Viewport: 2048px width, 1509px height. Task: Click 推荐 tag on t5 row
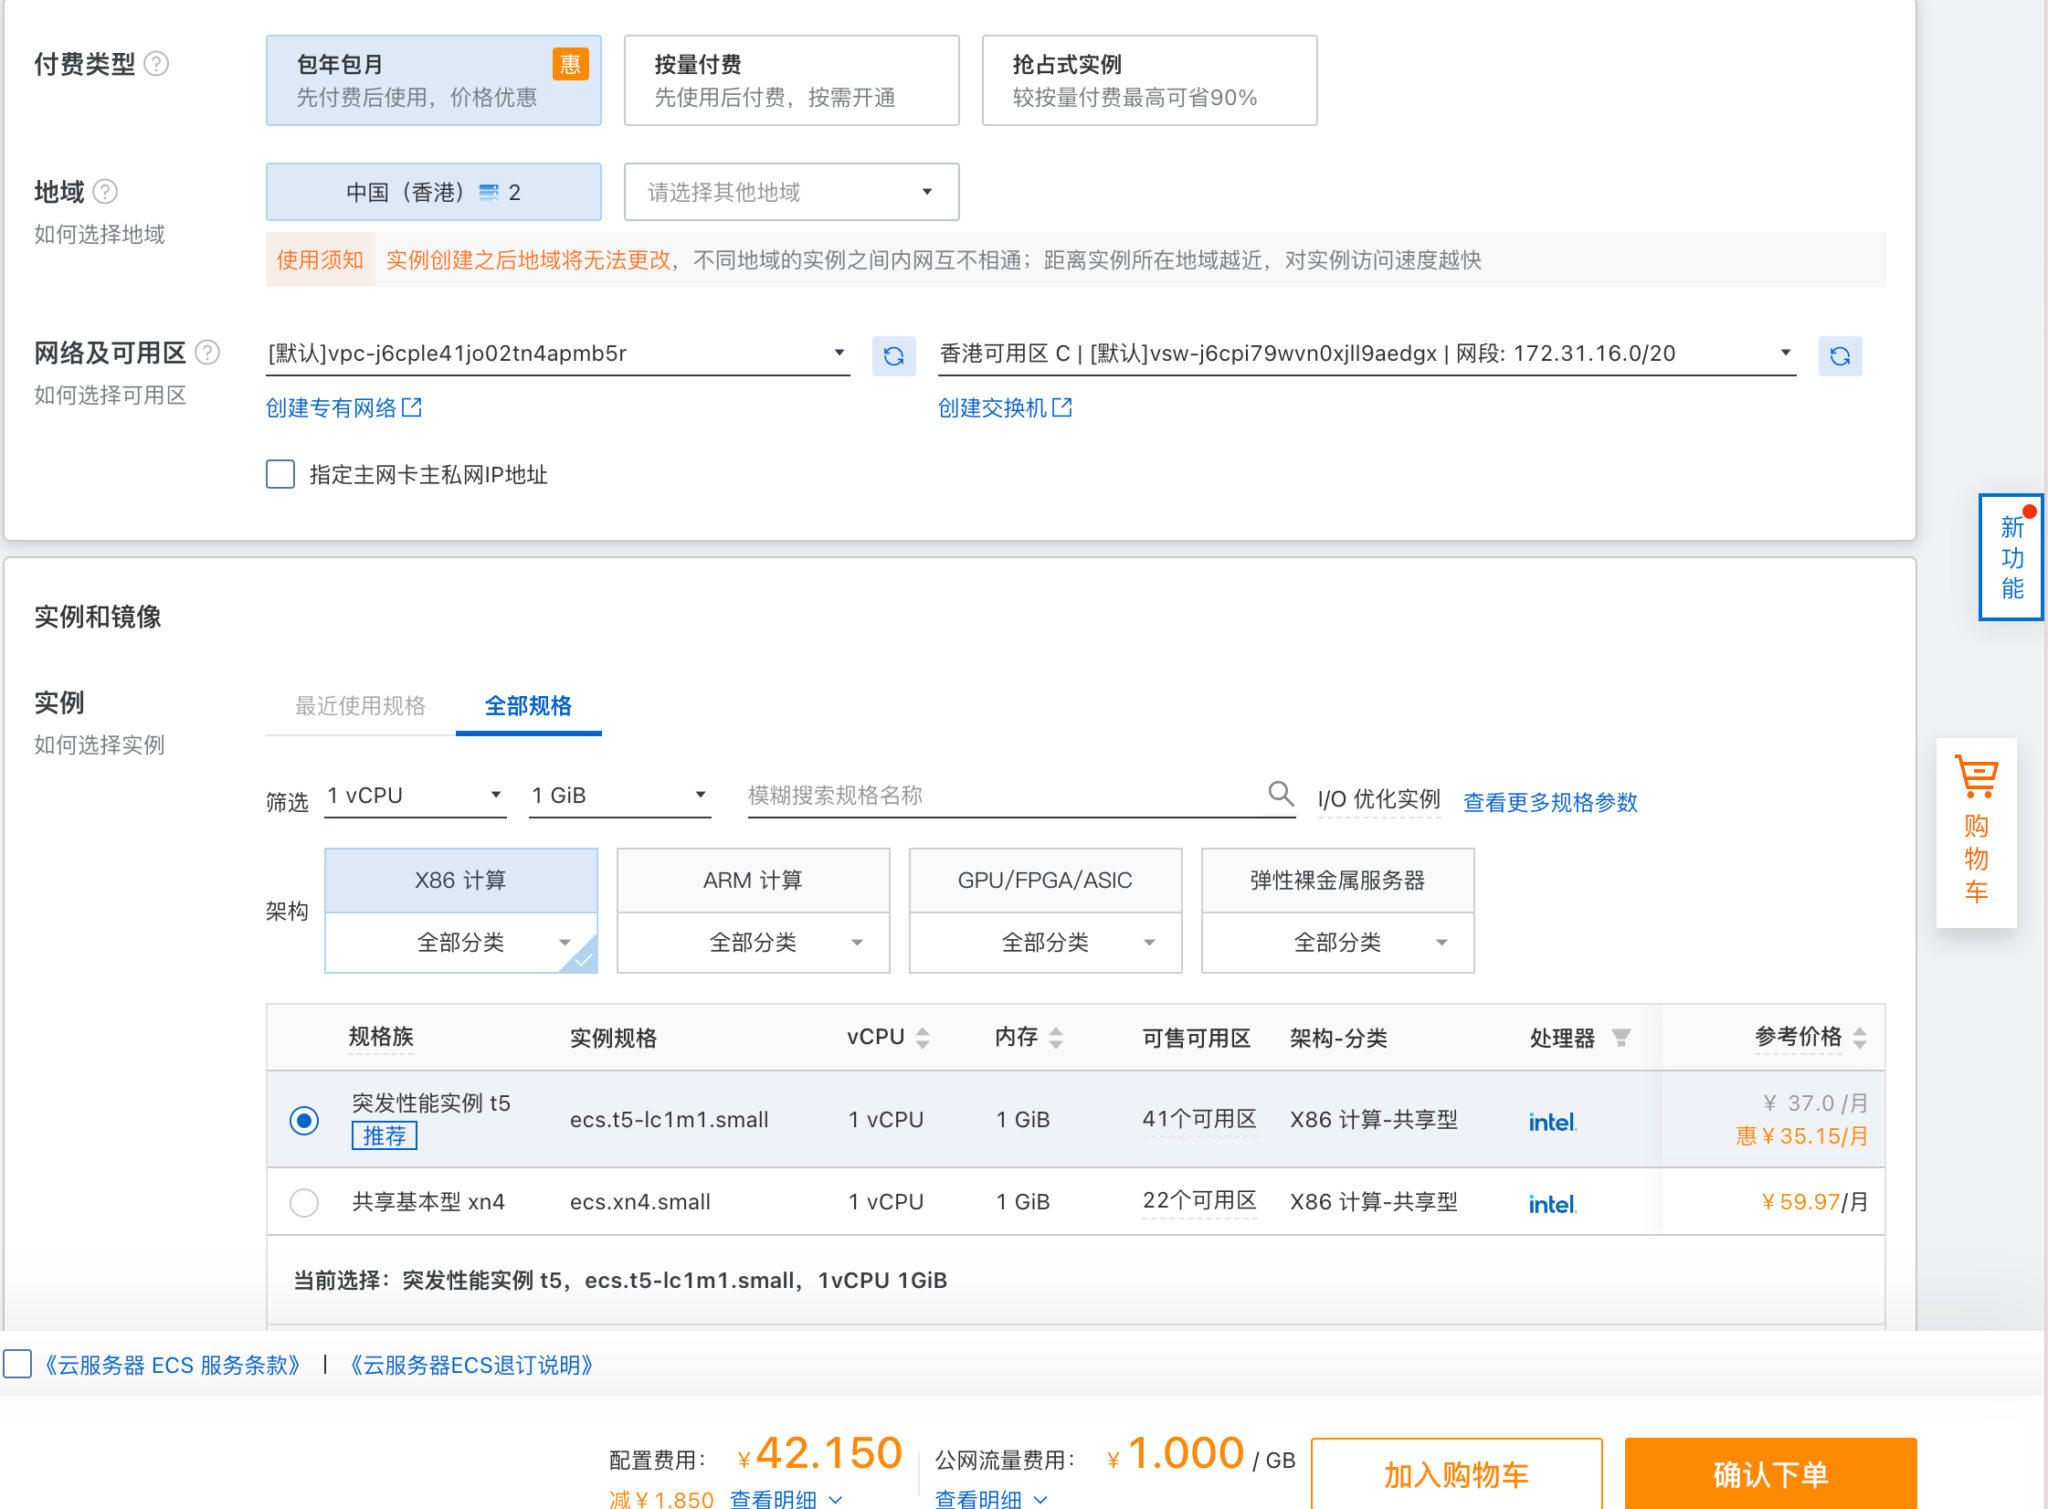(384, 1136)
